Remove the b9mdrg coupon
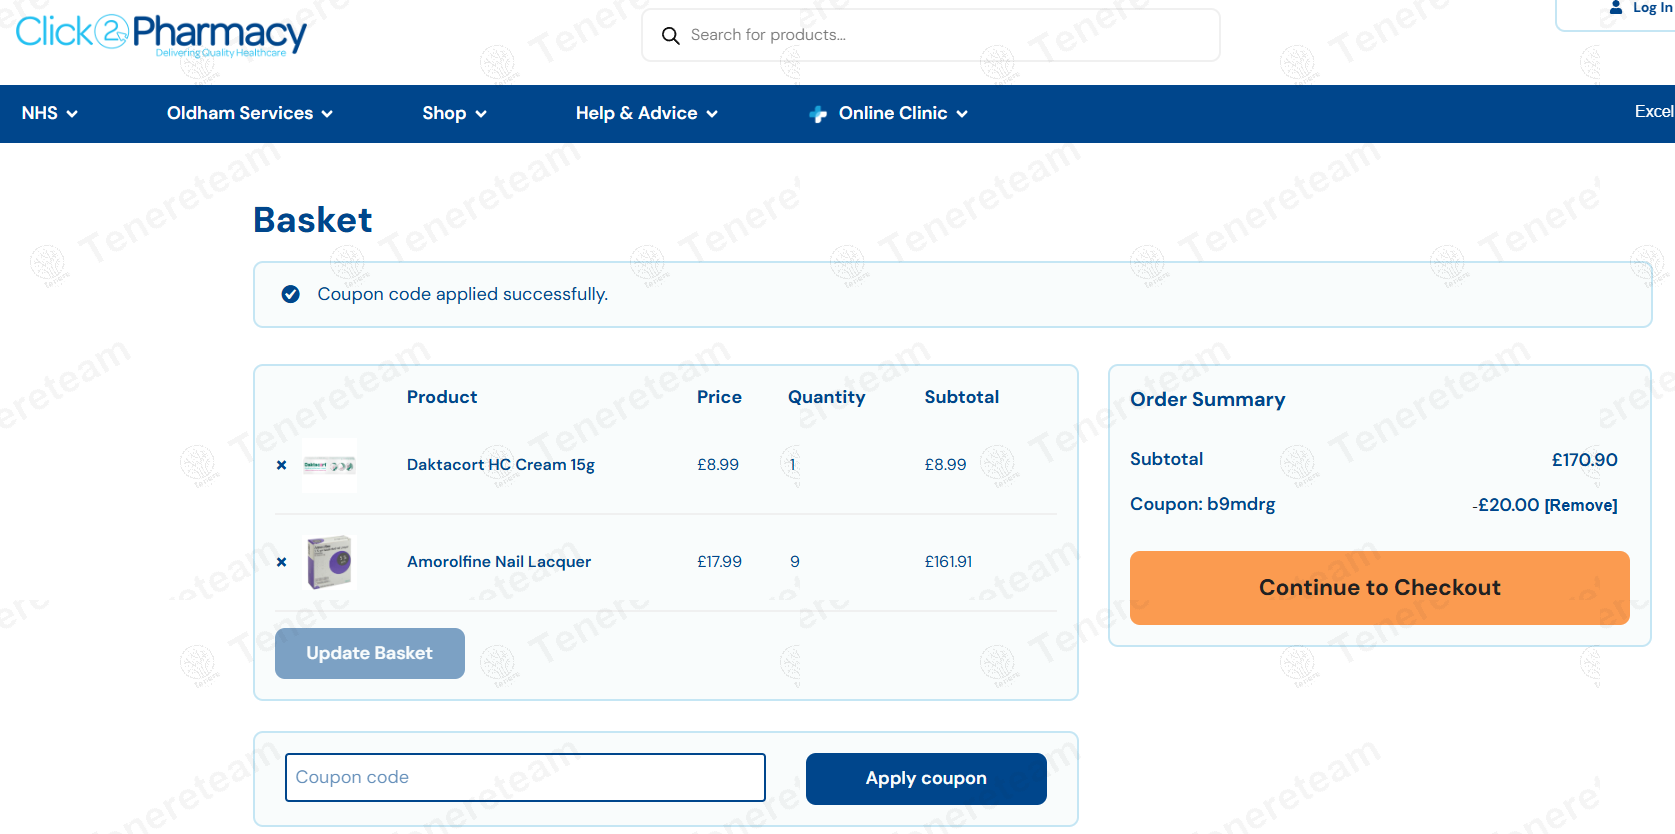The height and width of the screenshot is (834, 1675). point(1580,506)
